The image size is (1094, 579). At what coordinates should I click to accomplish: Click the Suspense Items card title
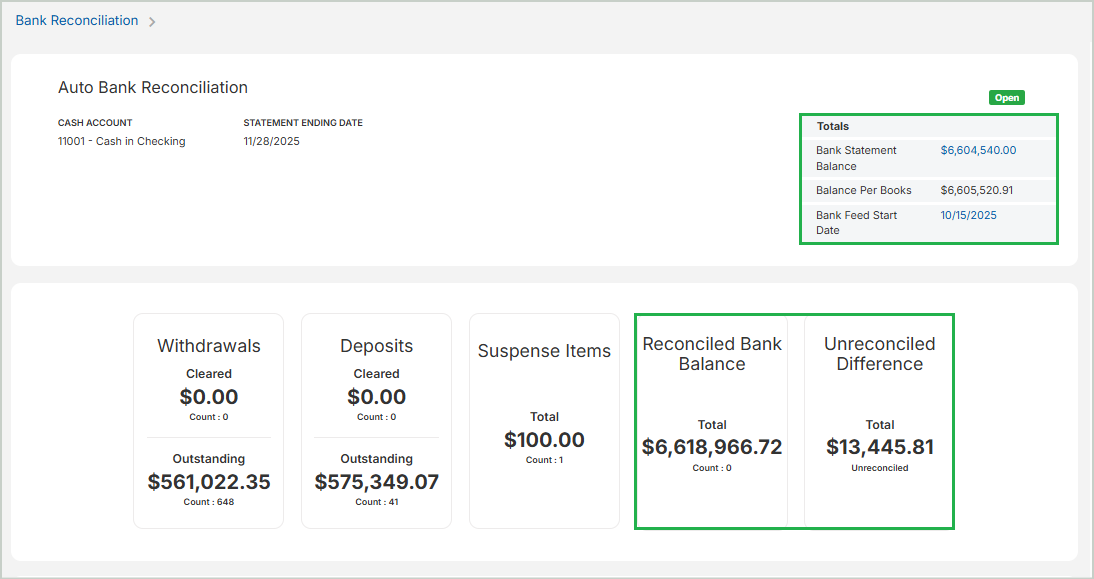544,351
